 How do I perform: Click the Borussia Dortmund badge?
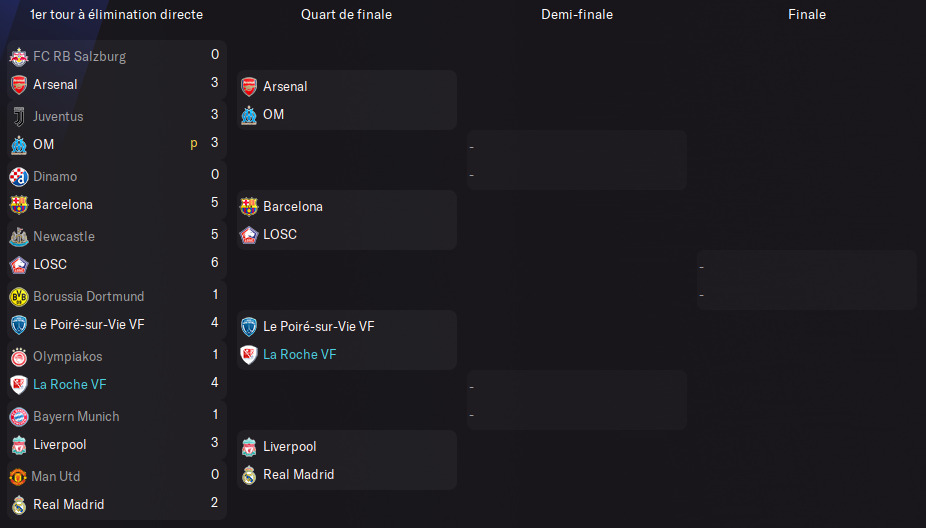coord(18,296)
